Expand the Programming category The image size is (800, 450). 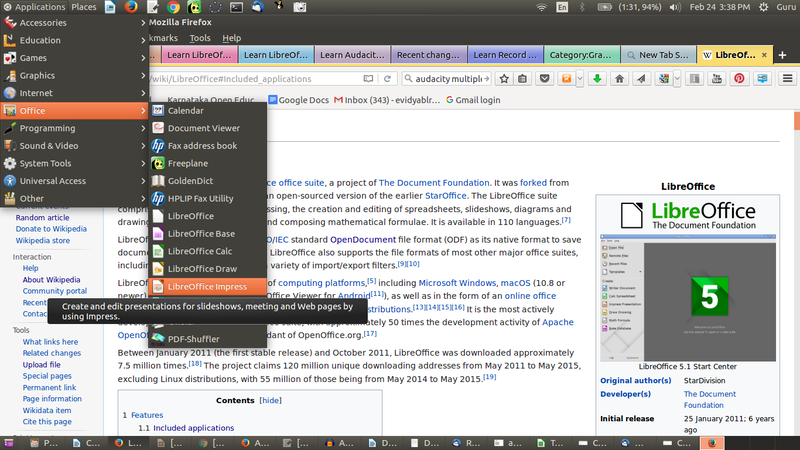point(74,128)
